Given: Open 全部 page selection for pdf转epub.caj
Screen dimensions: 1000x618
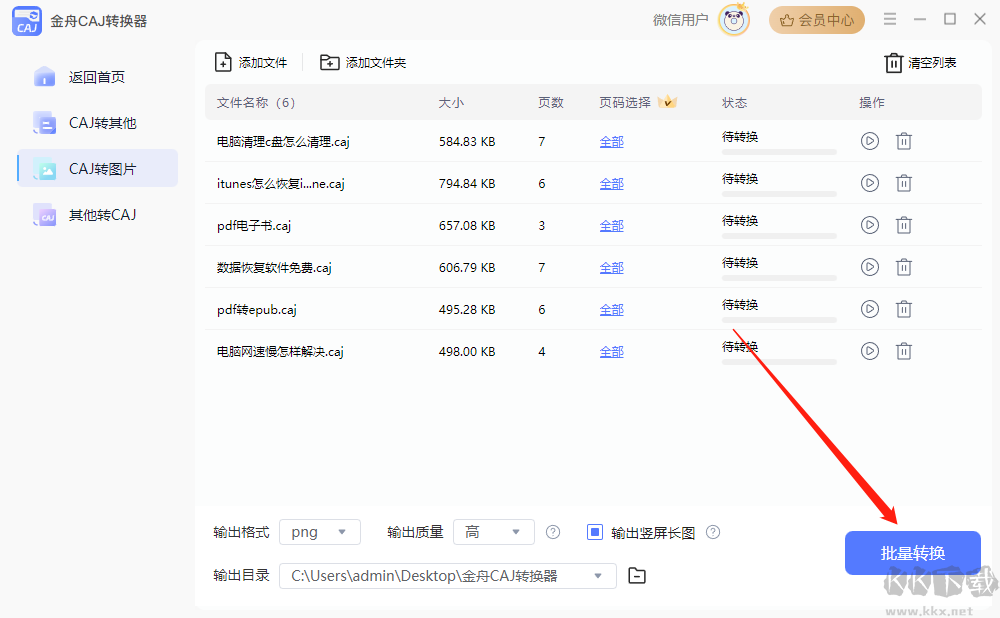Looking at the screenshot, I should tap(612, 310).
